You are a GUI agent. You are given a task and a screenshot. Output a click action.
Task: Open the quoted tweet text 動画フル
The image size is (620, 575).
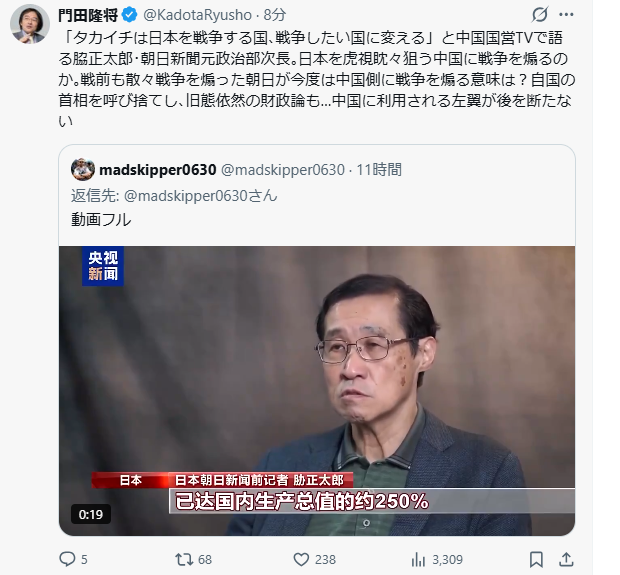pyautogui.click(x=101, y=219)
